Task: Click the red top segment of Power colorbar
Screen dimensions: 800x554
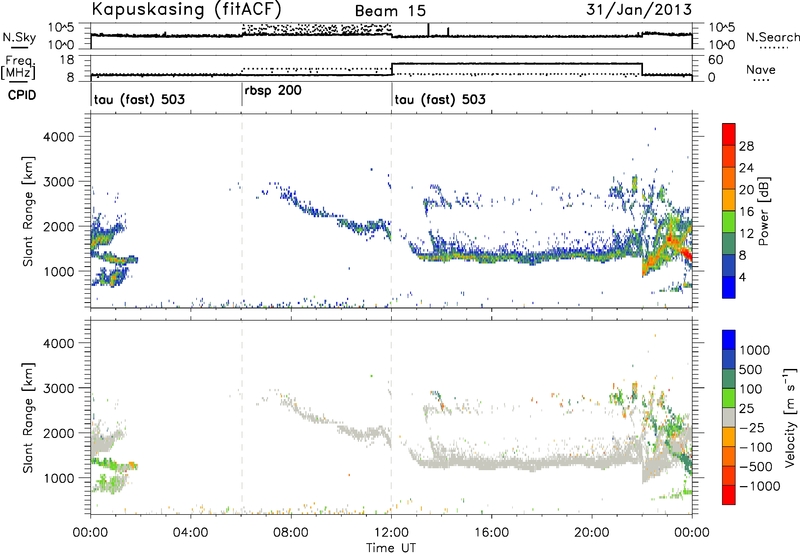Action: point(729,134)
